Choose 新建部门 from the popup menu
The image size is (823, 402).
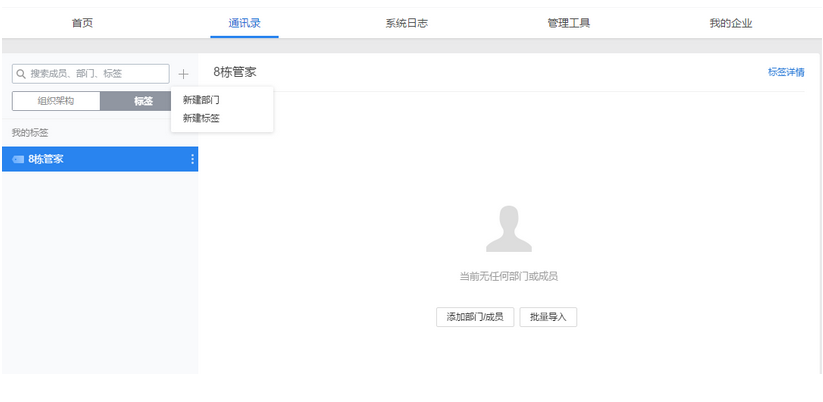pyautogui.click(x=201, y=100)
